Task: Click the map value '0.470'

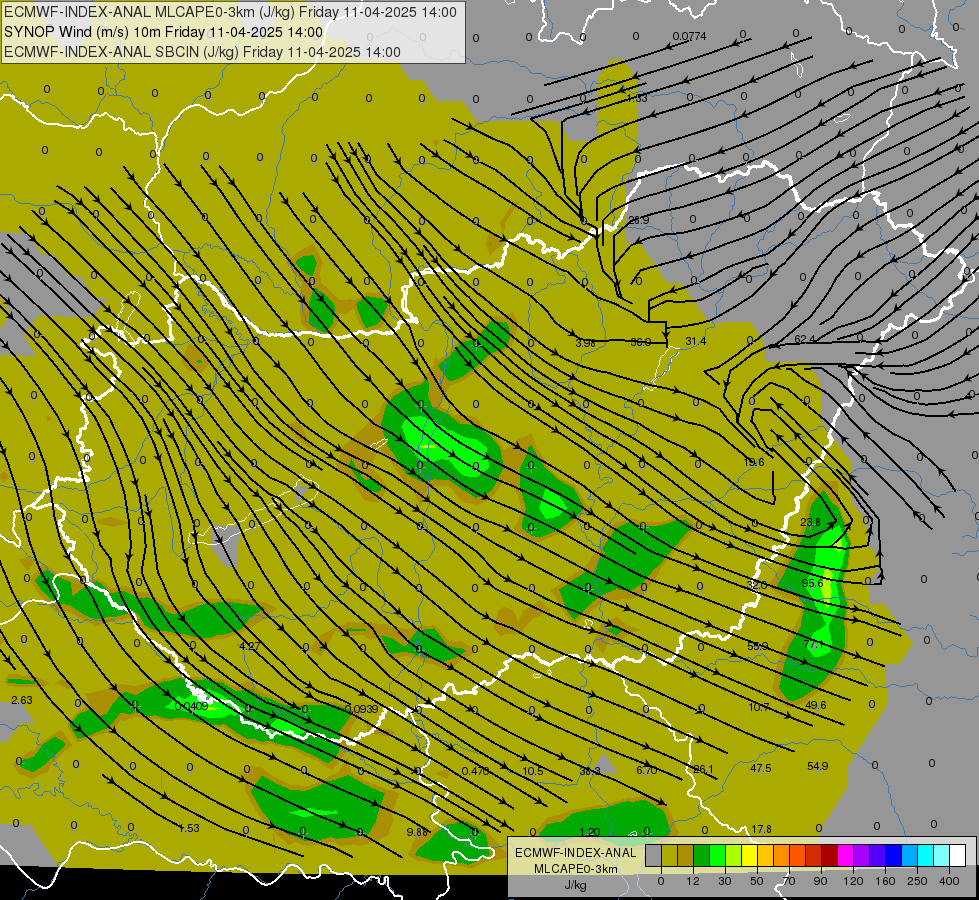Action: click(x=475, y=771)
